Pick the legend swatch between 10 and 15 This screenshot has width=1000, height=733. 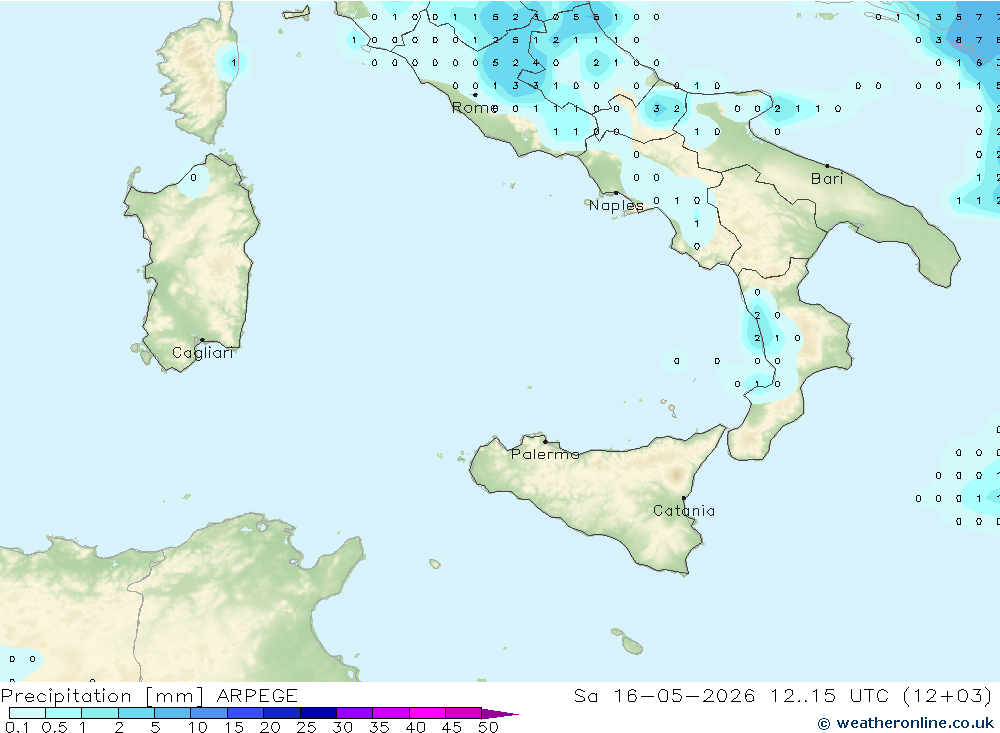coord(209,713)
